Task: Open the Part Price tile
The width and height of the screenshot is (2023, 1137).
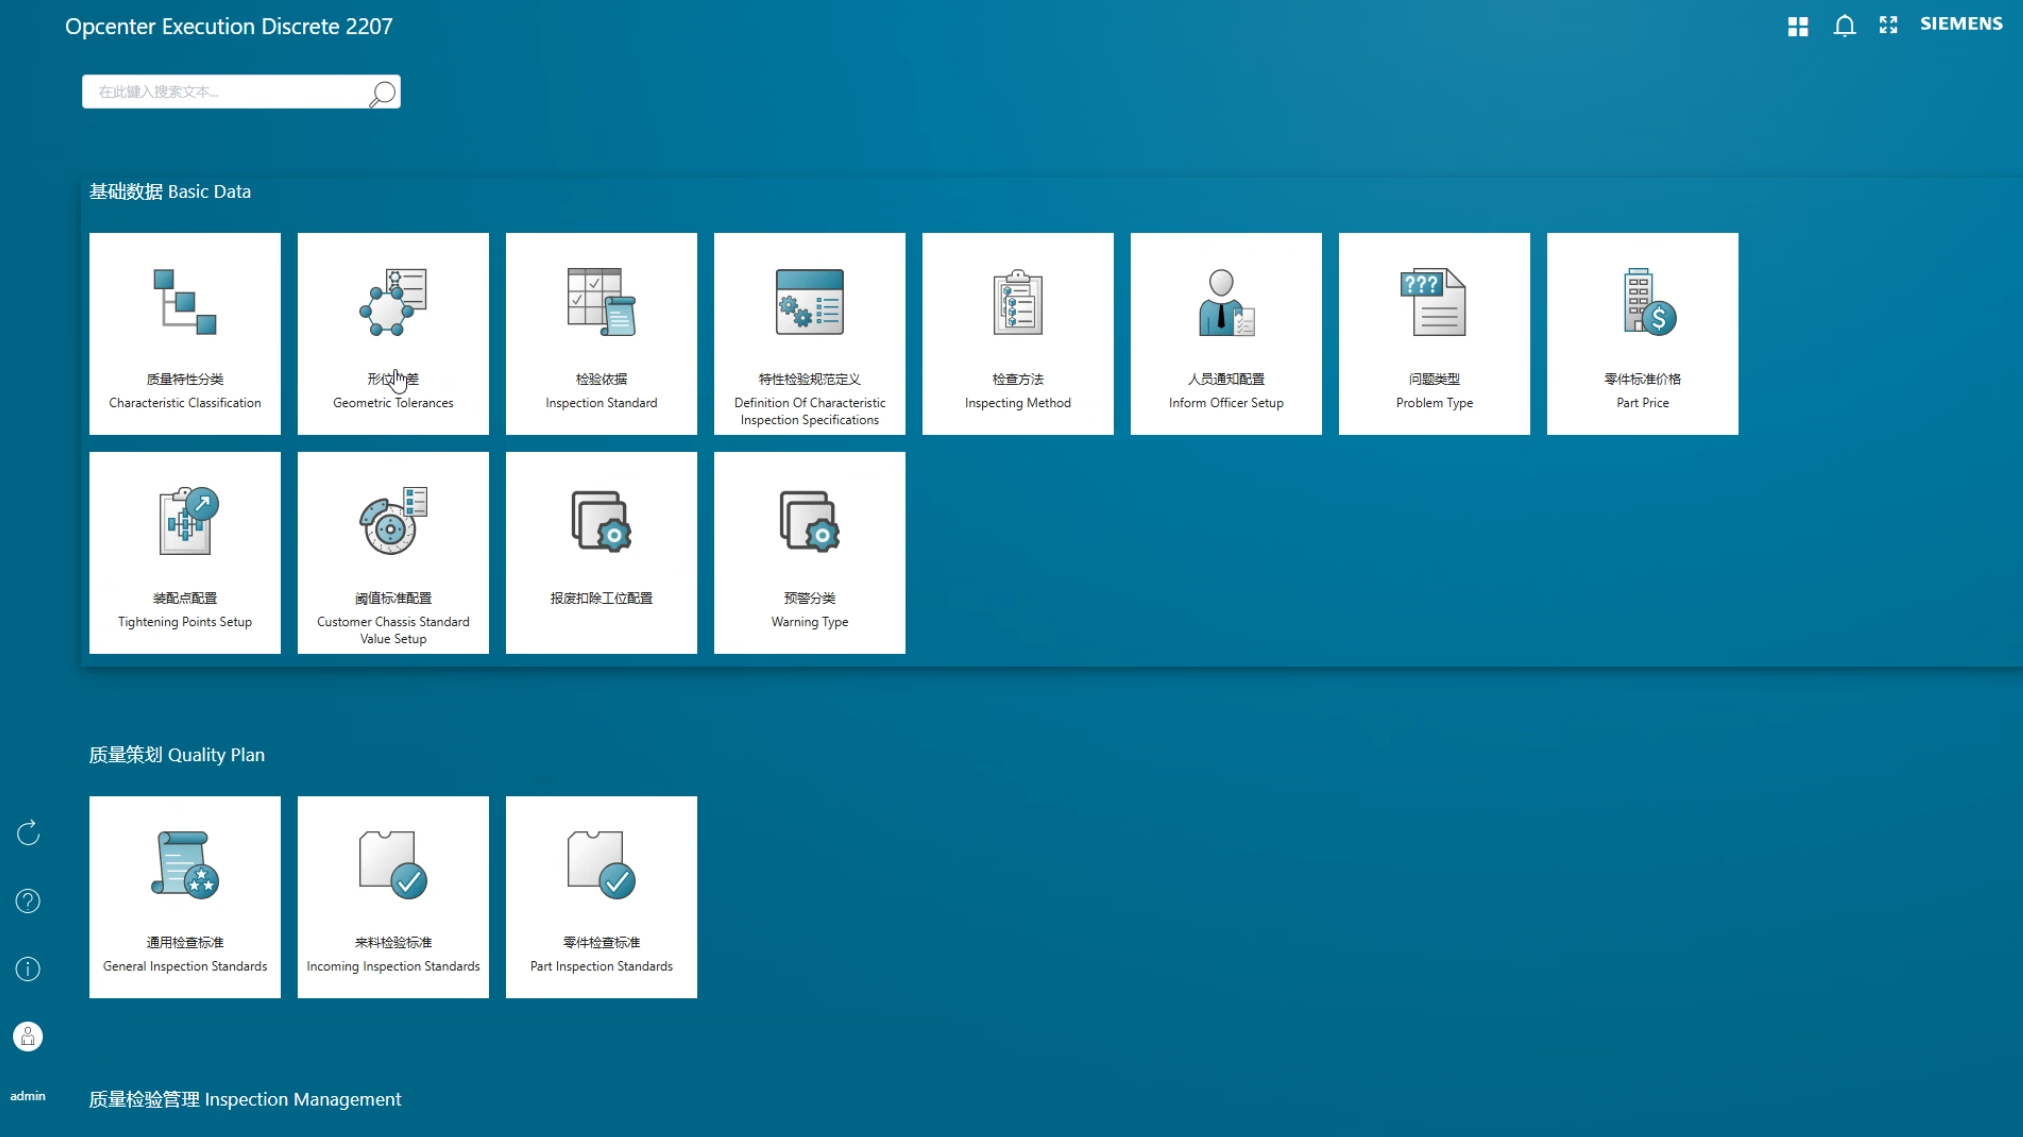Action: [1642, 333]
